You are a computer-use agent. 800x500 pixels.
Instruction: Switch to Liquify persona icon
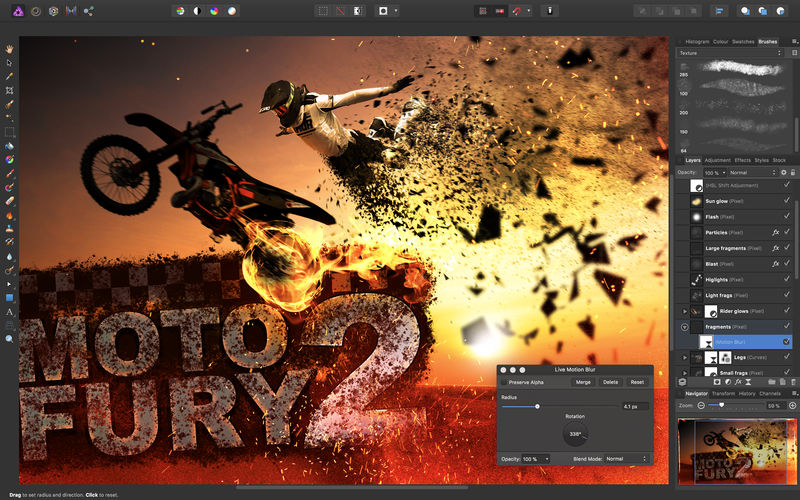pos(36,11)
